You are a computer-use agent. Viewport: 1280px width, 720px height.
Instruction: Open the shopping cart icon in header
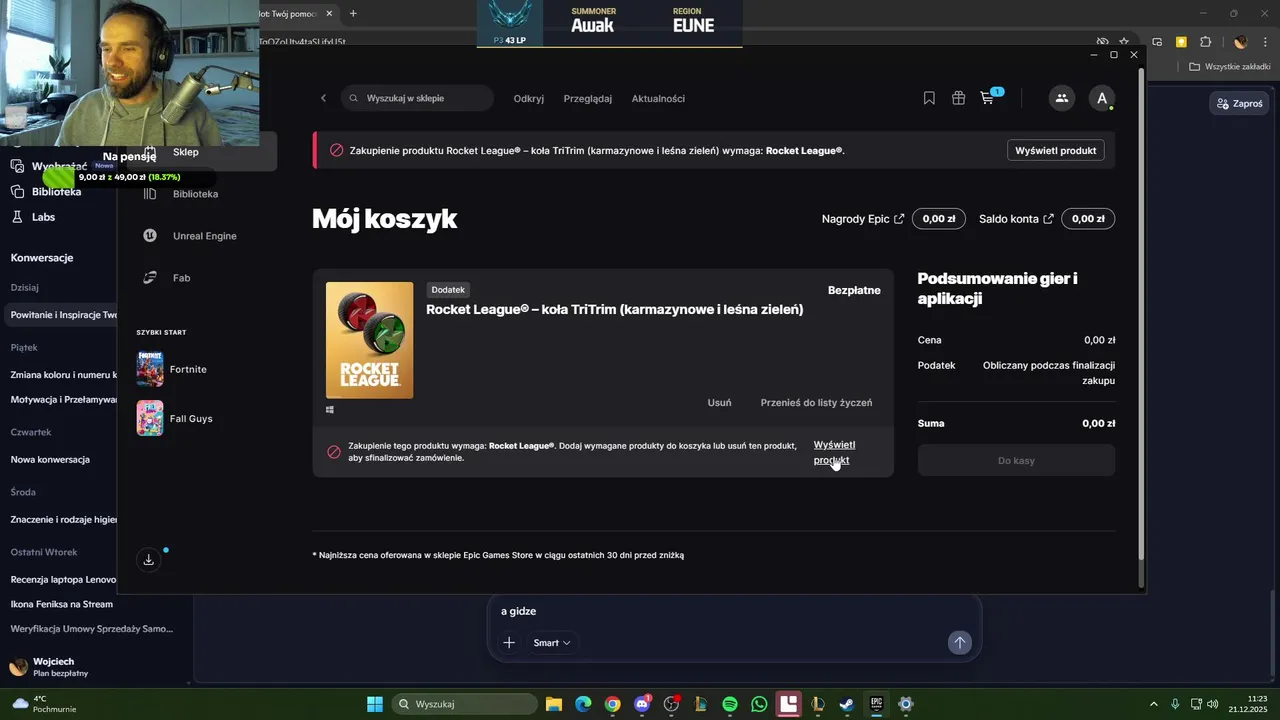tap(988, 98)
